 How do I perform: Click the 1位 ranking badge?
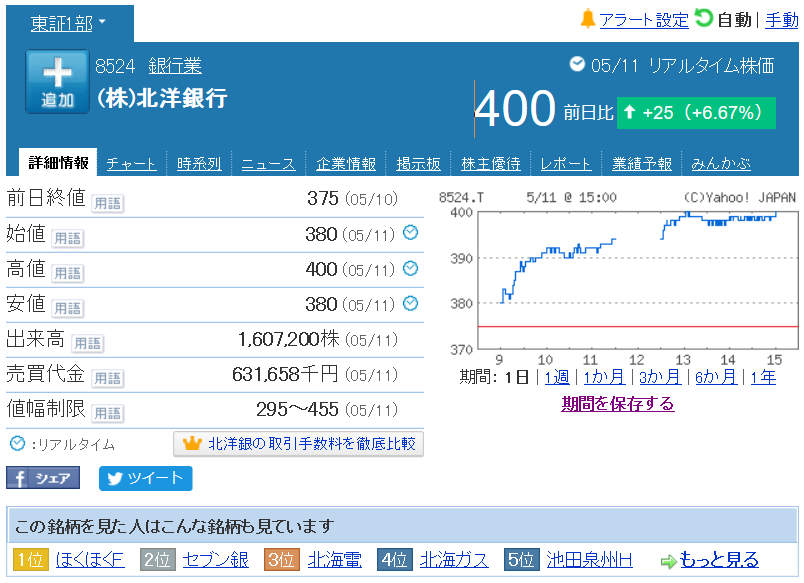coord(31,559)
